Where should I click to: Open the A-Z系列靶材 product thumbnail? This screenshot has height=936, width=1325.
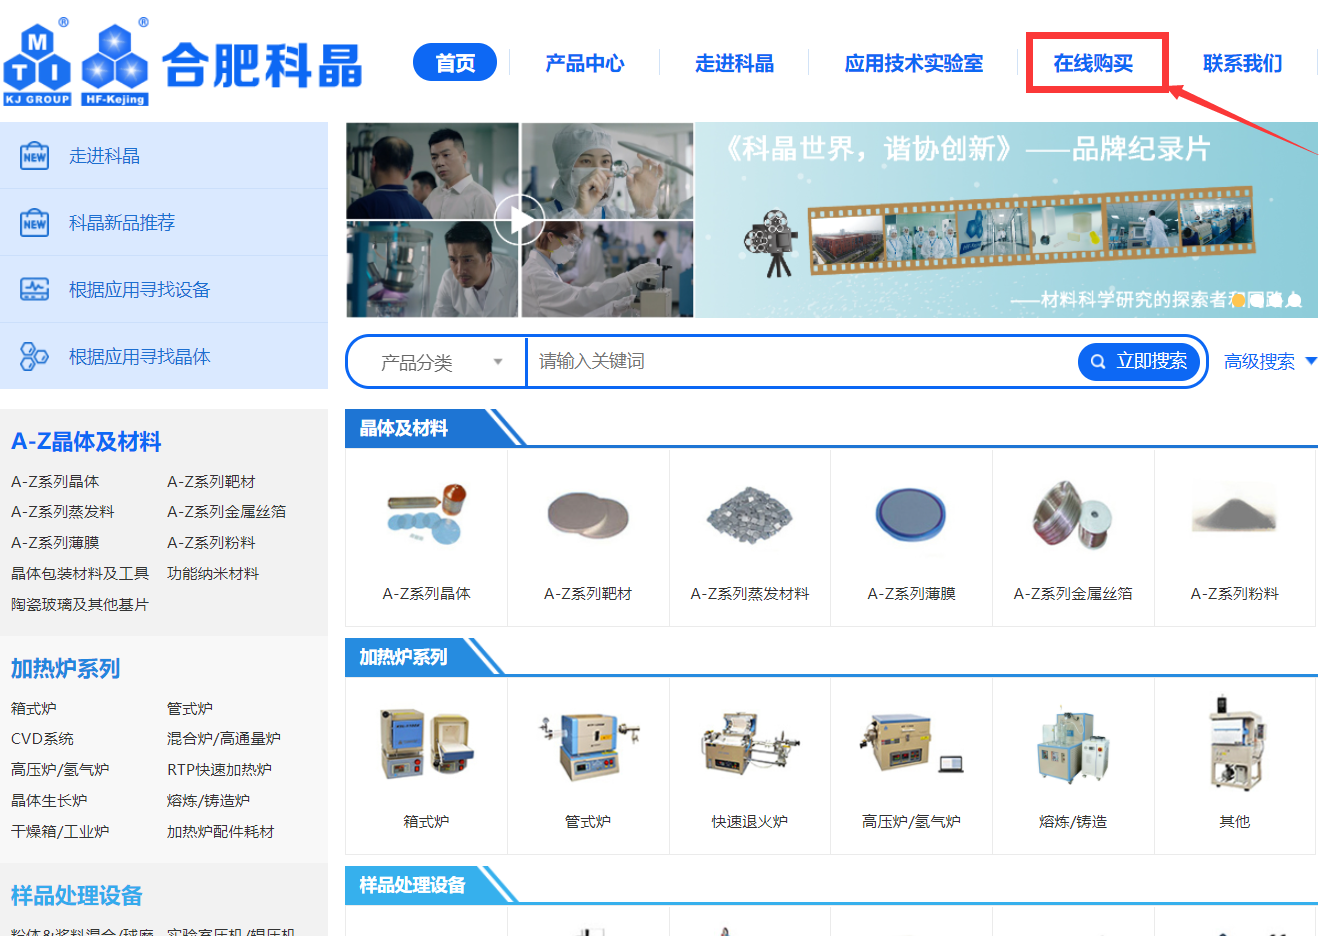pos(588,516)
